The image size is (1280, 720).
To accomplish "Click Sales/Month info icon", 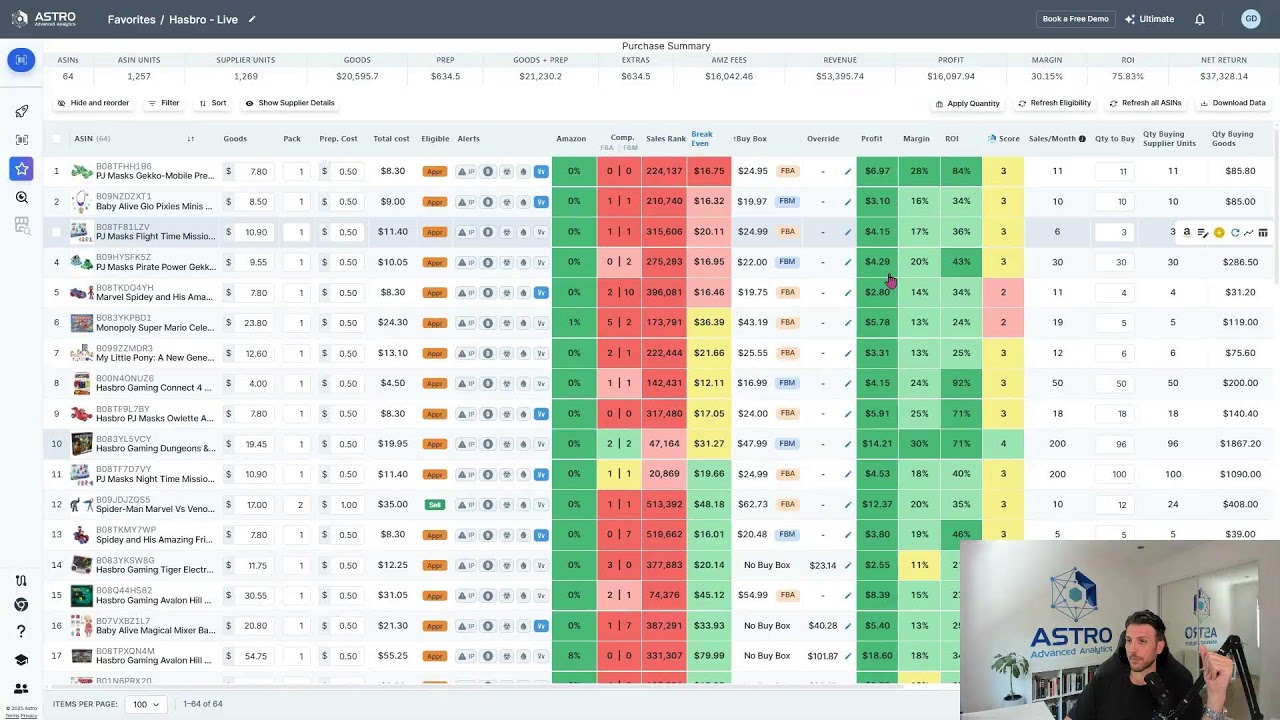I will click(1082, 139).
